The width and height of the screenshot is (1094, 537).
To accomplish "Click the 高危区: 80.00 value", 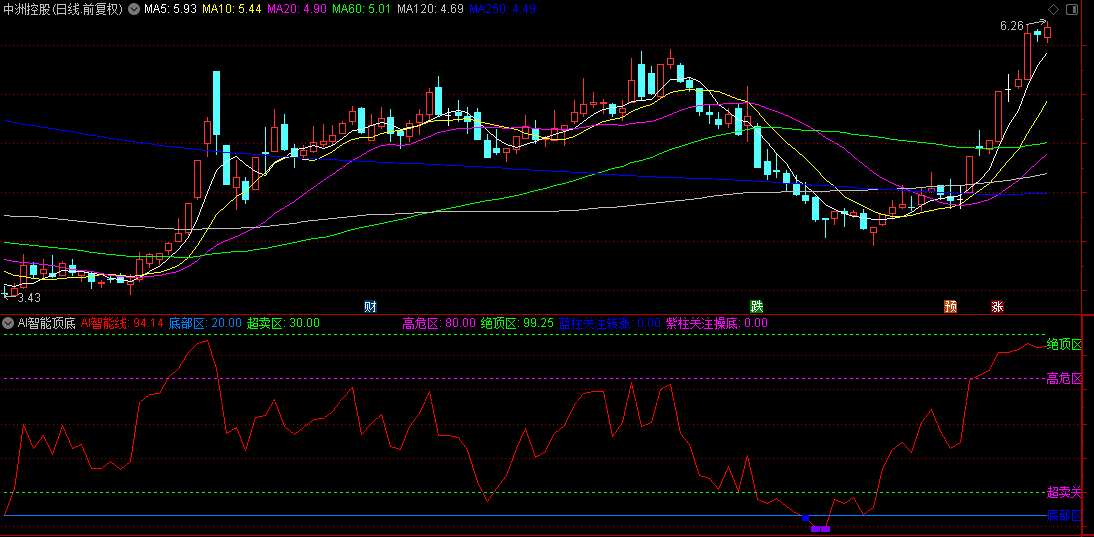I will 439,323.
